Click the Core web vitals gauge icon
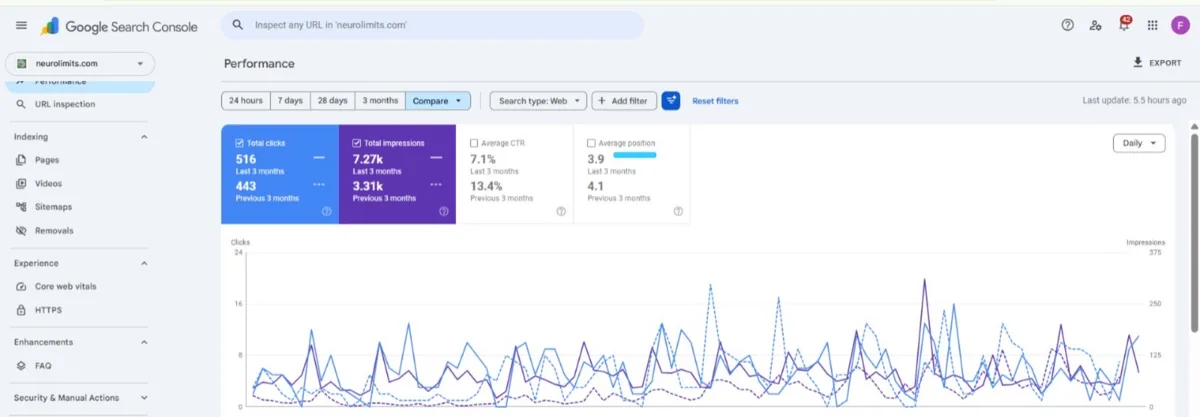Screen dimensions: 1200x417 [x=22, y=286]
